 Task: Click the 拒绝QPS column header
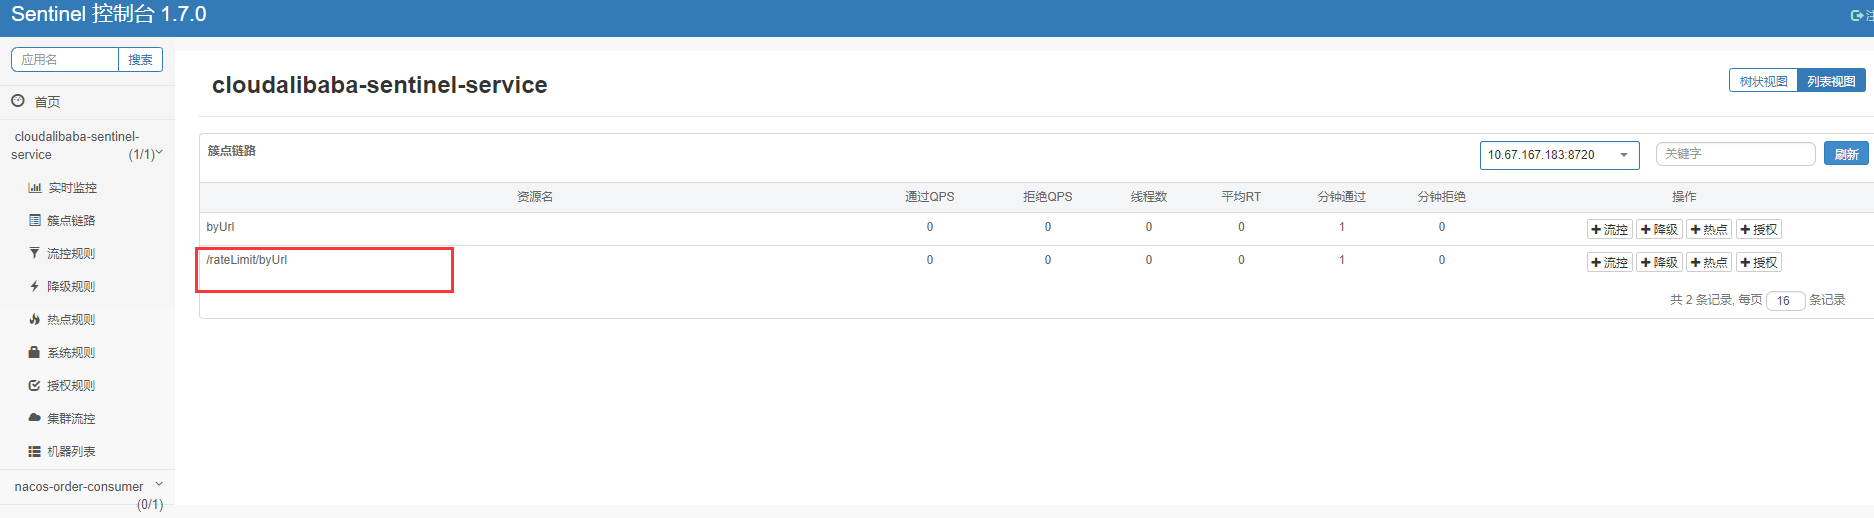pos(1048,197)
